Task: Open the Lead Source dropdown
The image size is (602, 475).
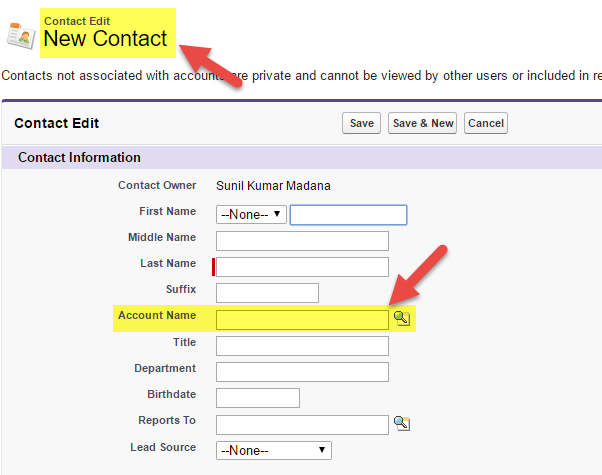Action: click(x=273, y=450)
